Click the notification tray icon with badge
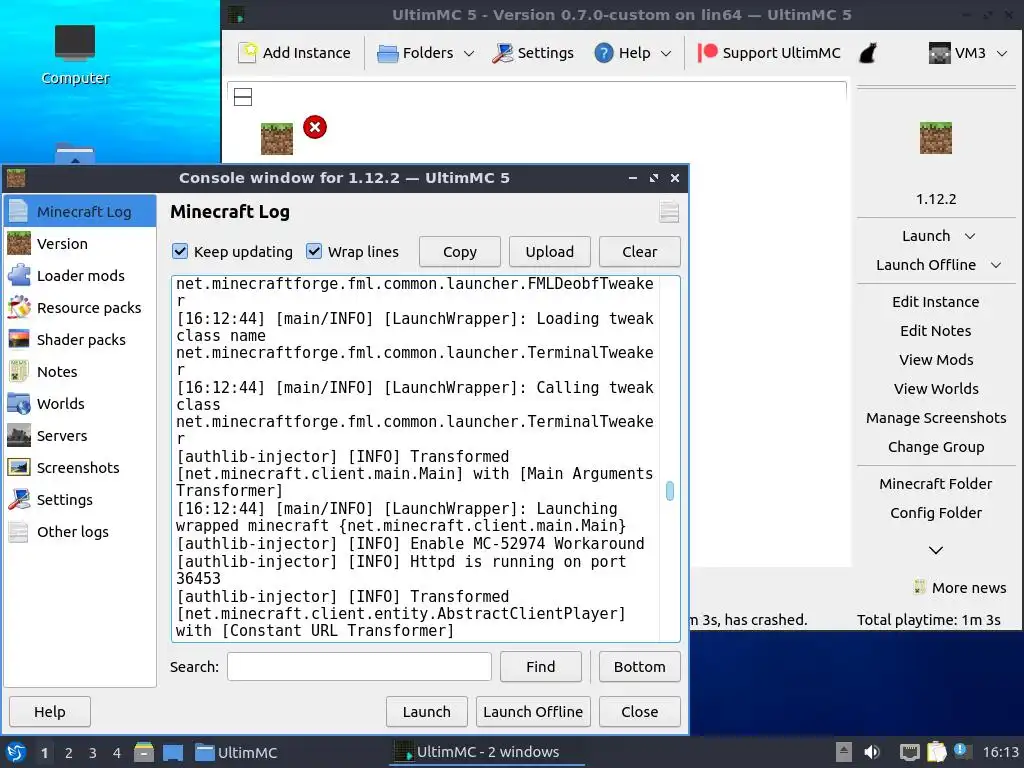Viewport: 1024px width, 768px height. [x=962, y=752]
